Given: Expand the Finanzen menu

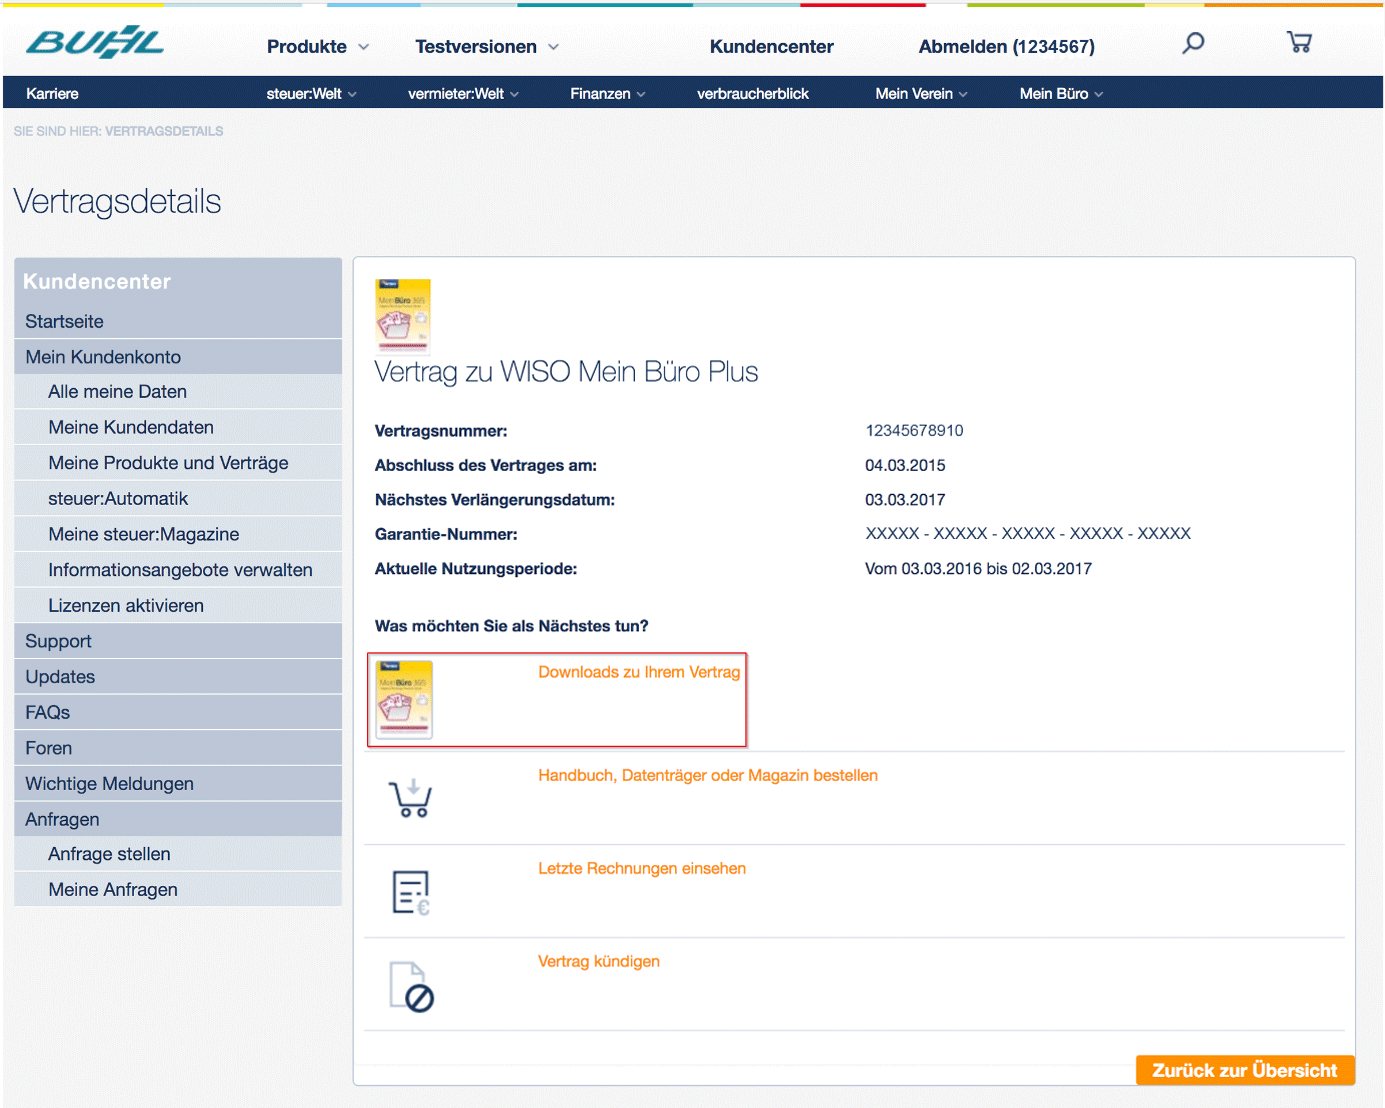Looking at the screenshot, I should click(x=607, y=94).
